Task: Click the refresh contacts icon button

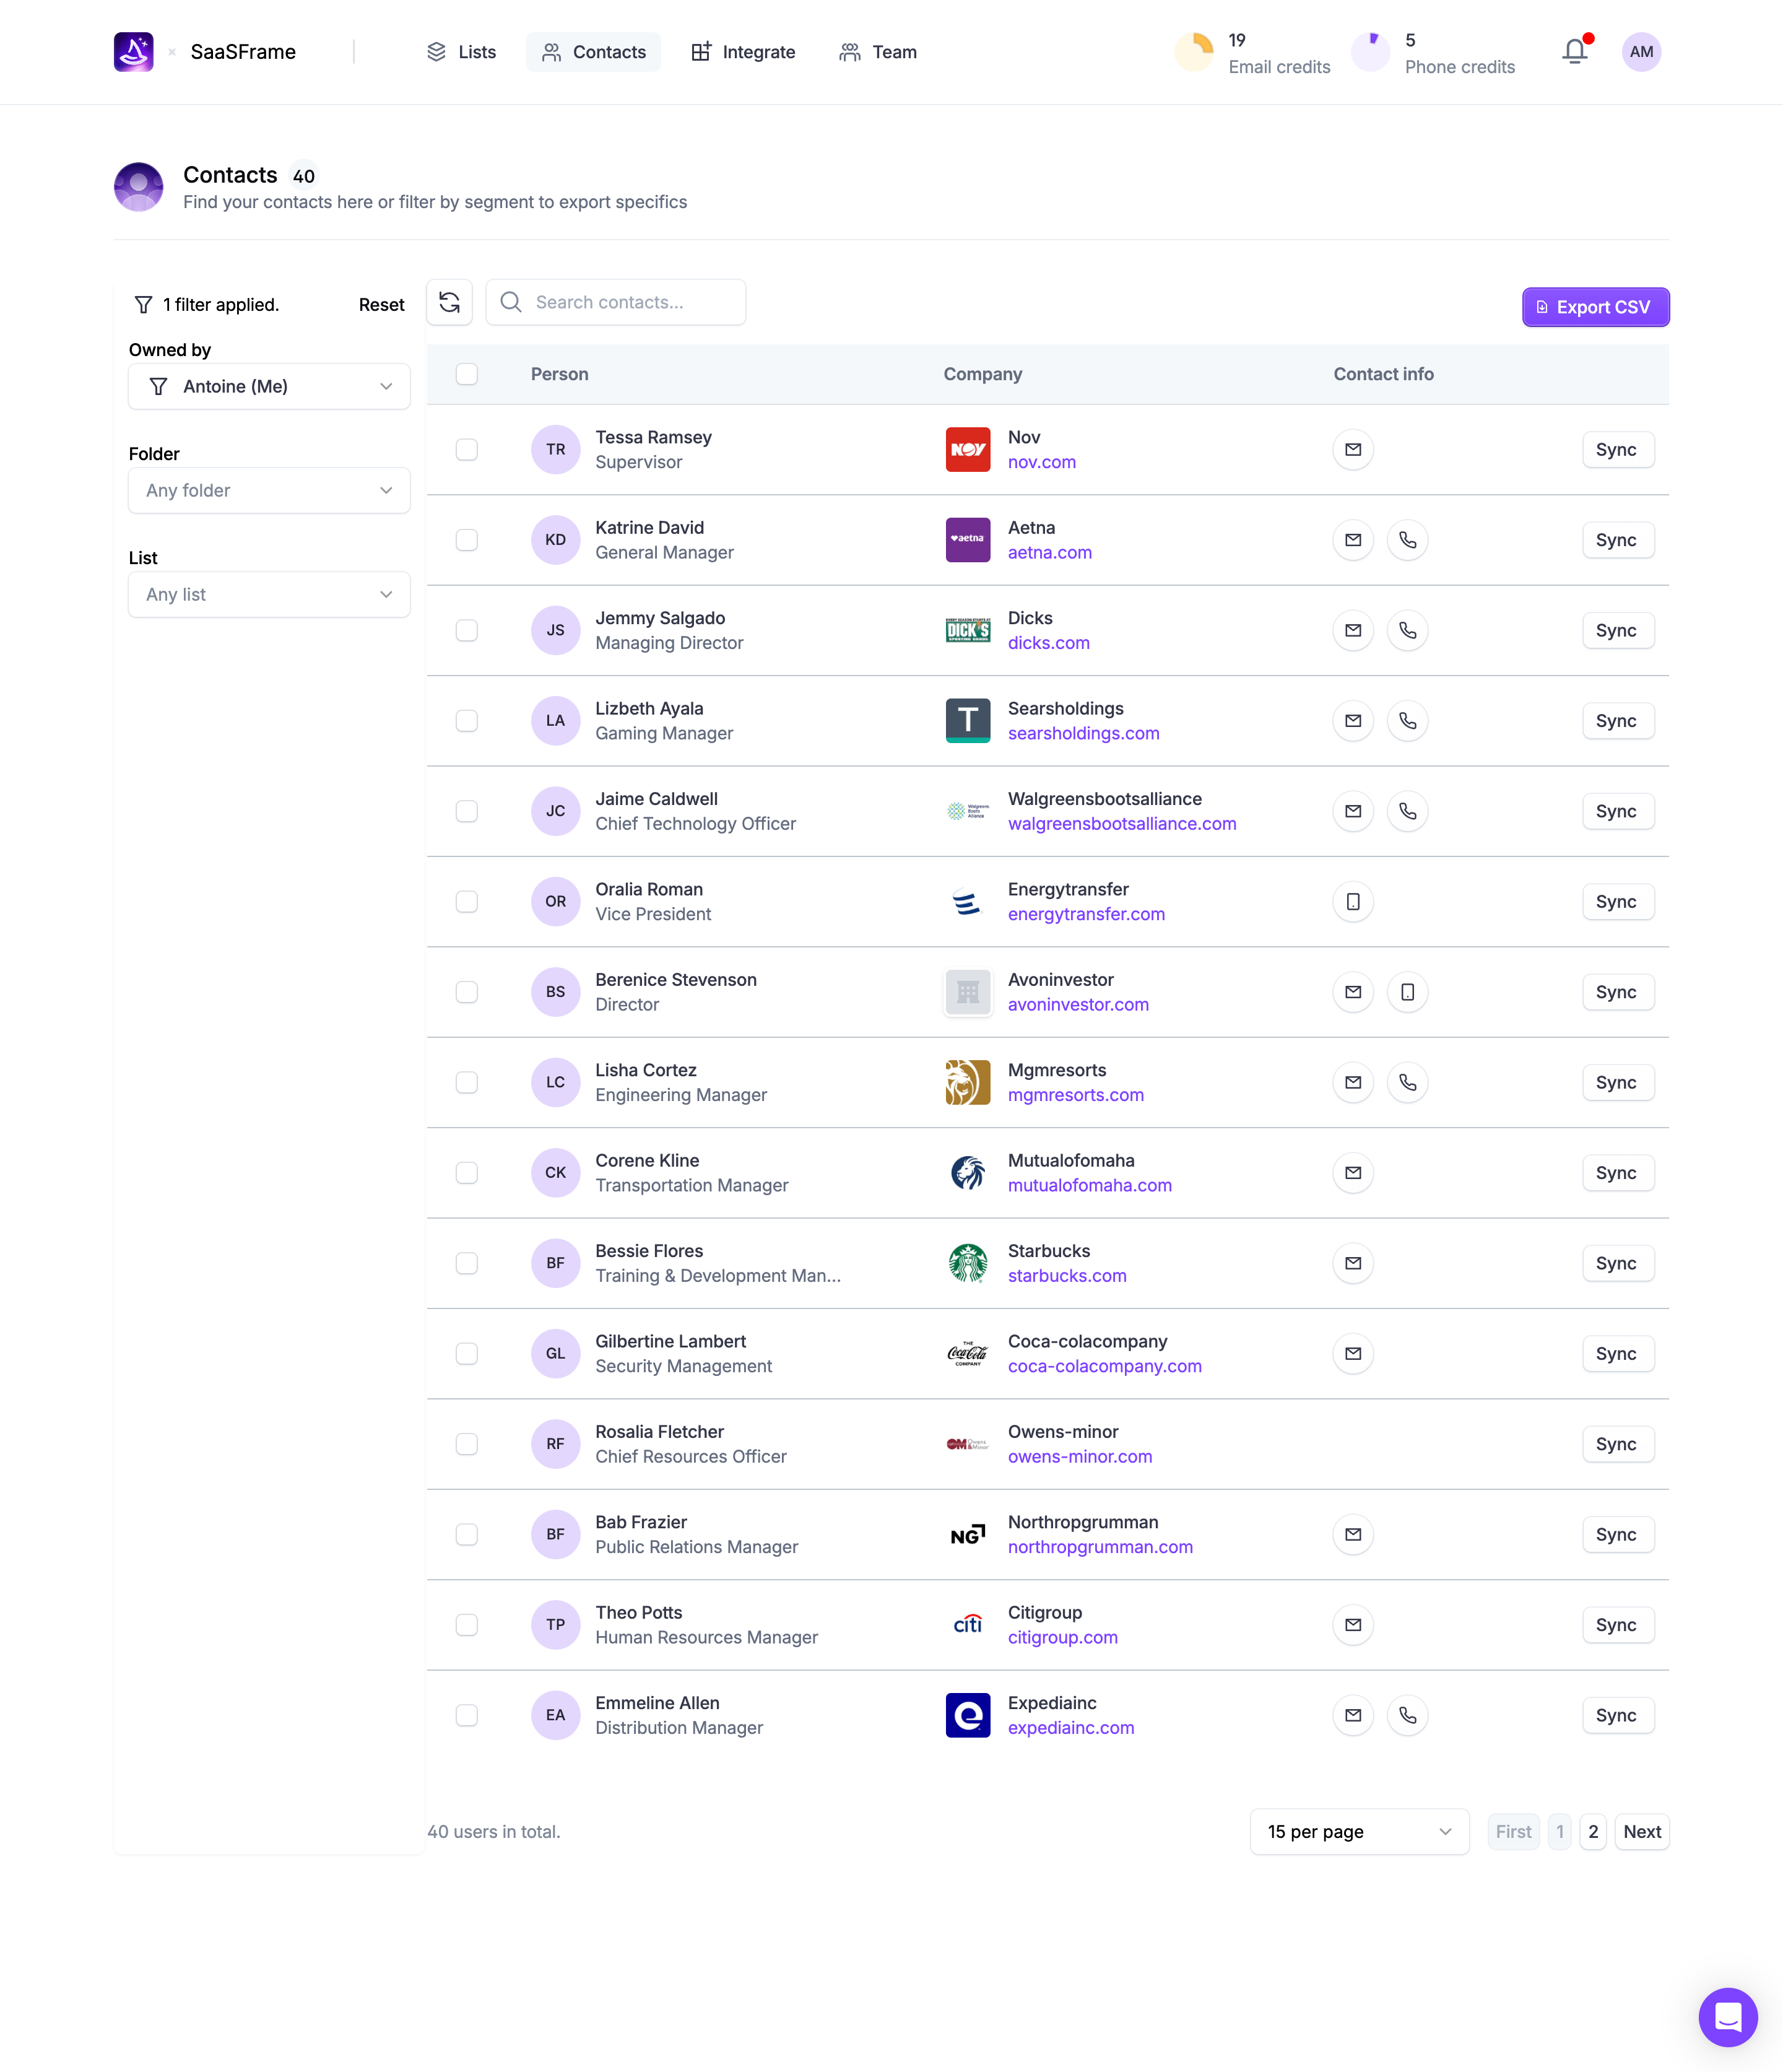Action: coord(449,302)
